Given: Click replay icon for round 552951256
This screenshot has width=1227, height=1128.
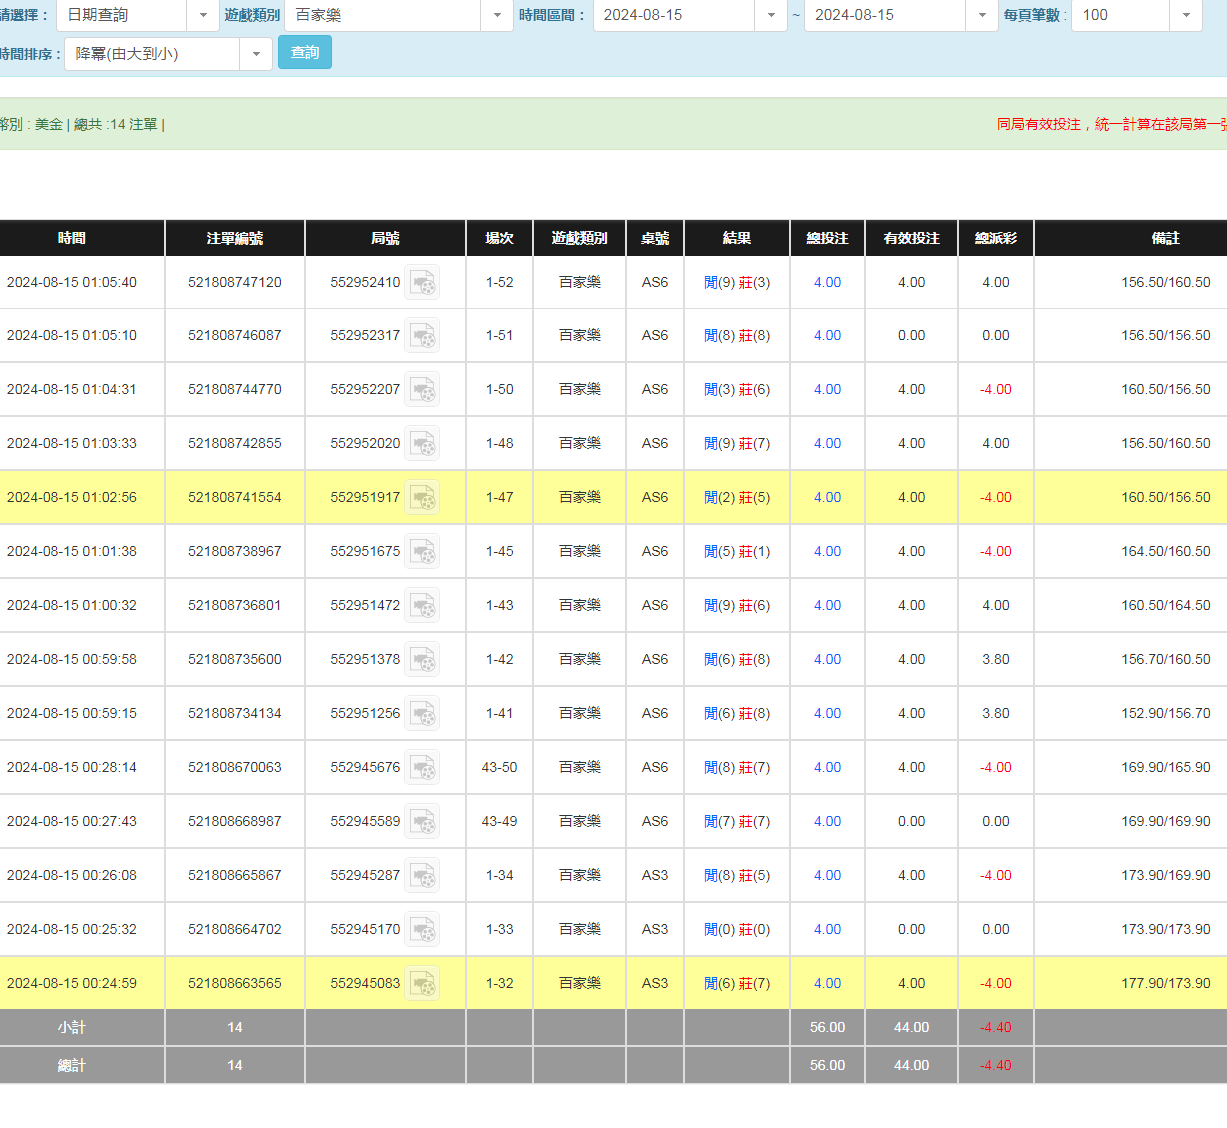Looking at the screenshot, I should click(422, 714).
